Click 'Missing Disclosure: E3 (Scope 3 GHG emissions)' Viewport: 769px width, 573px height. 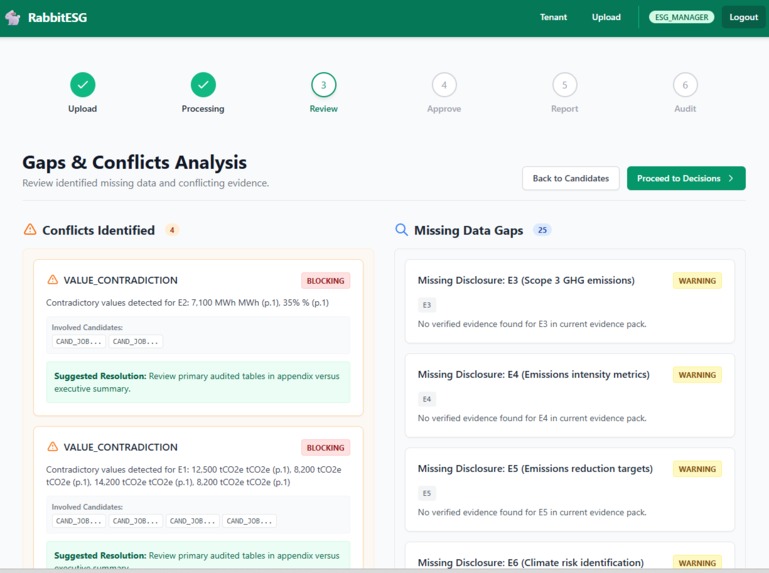(x=526, y=280)
